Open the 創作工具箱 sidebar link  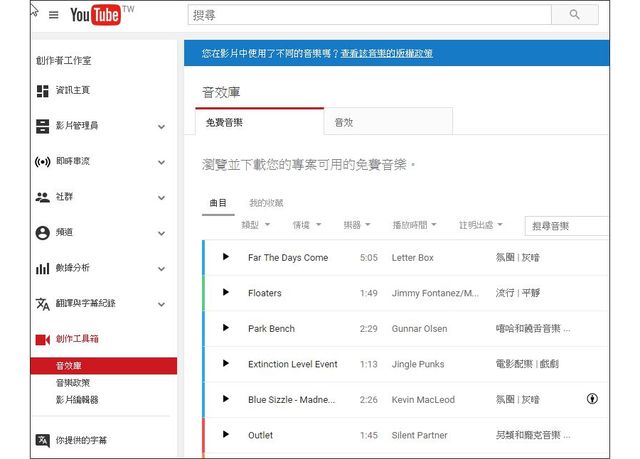tap(77, 339)
